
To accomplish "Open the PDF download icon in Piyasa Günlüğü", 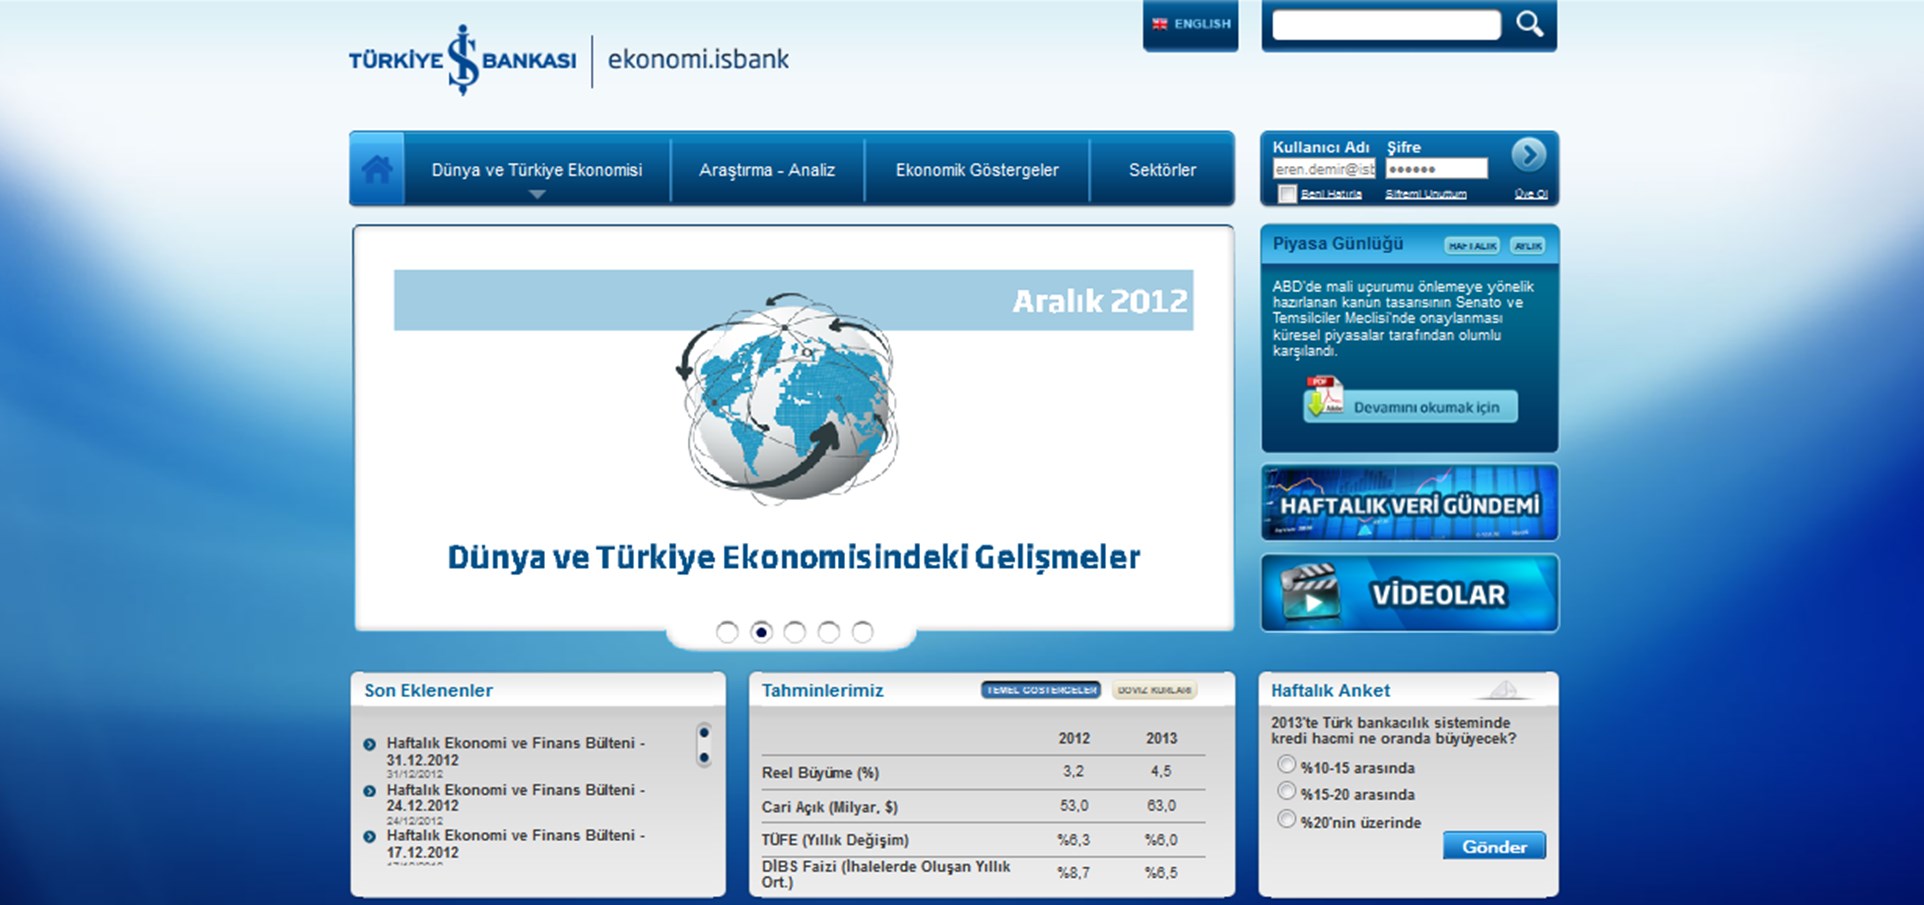I will (x=1325, y=397).
